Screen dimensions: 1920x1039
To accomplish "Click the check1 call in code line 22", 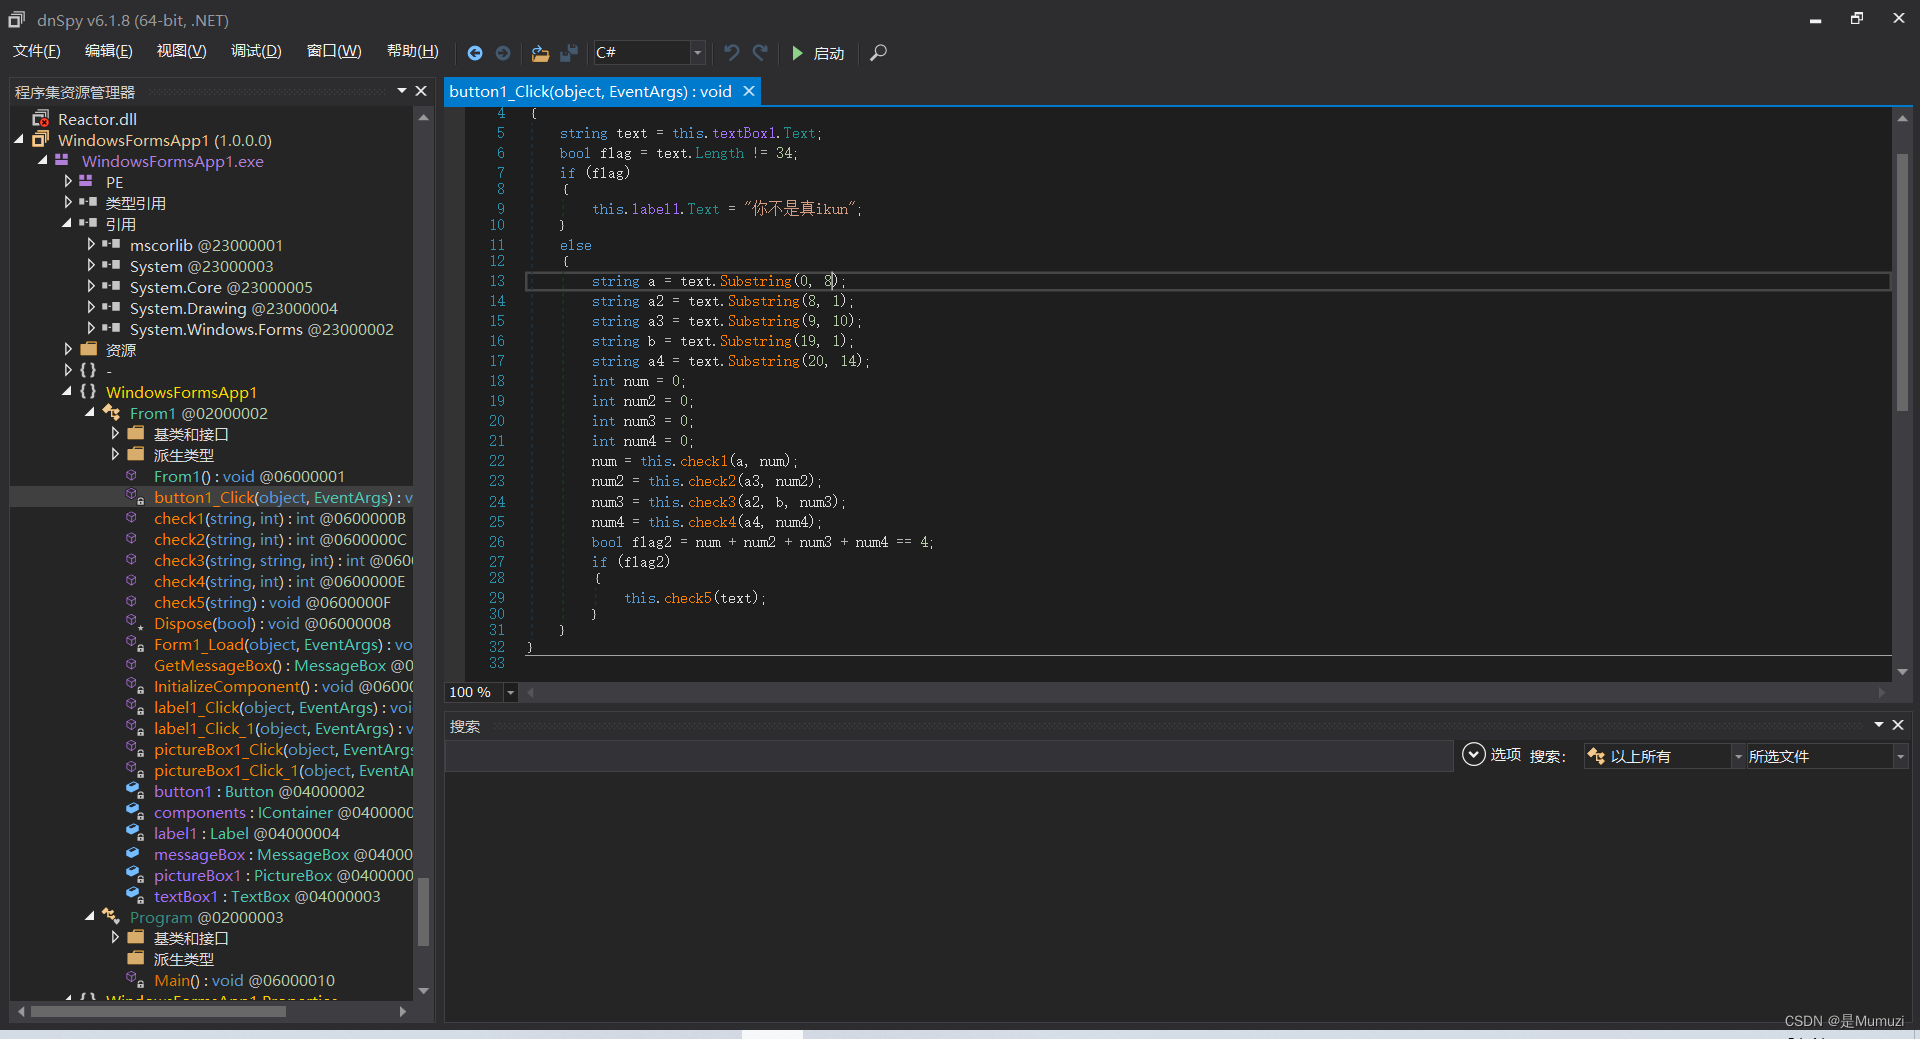I will tap(704, 461).
